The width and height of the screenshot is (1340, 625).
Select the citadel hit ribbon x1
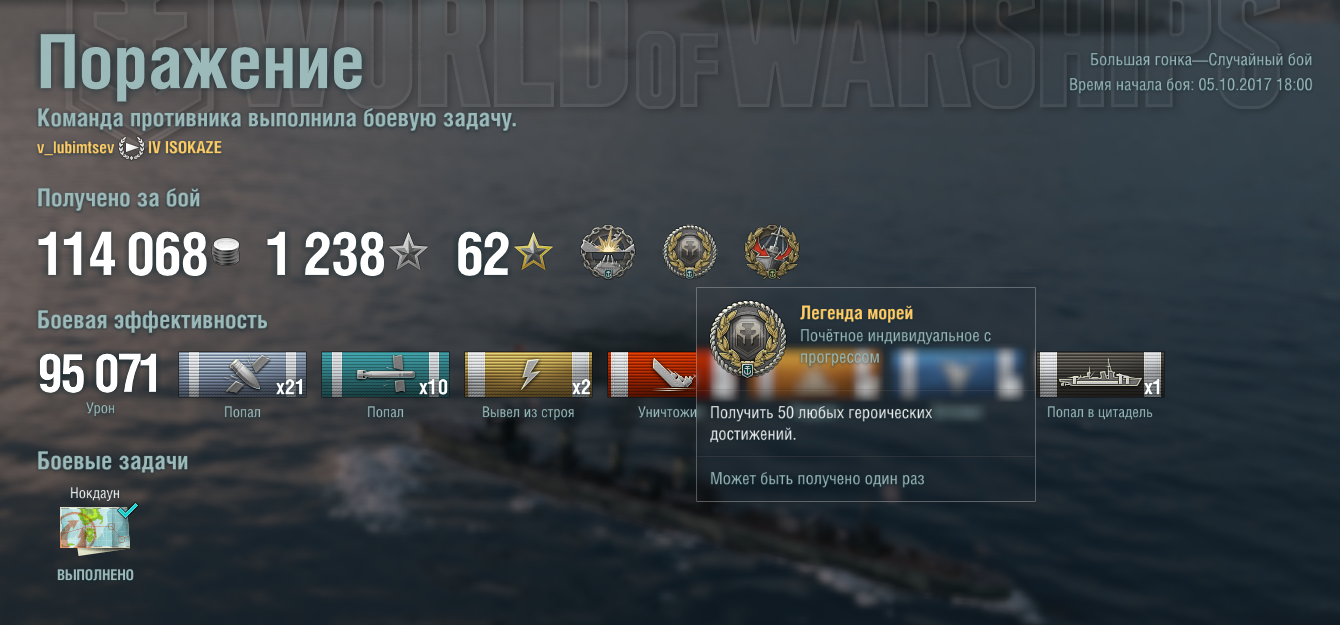1101,375
